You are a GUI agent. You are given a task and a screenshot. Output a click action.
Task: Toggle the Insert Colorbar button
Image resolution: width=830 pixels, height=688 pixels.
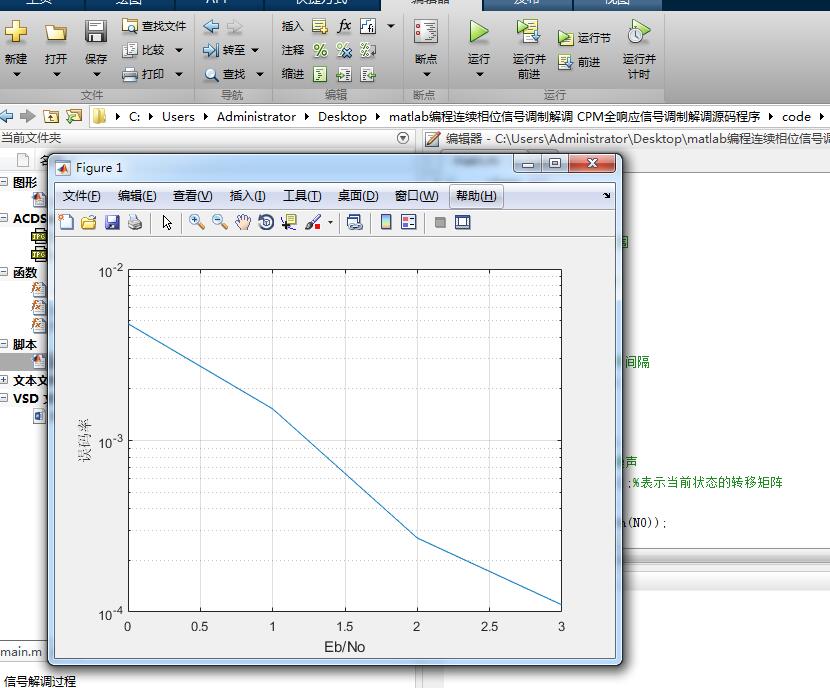[386, 222]
